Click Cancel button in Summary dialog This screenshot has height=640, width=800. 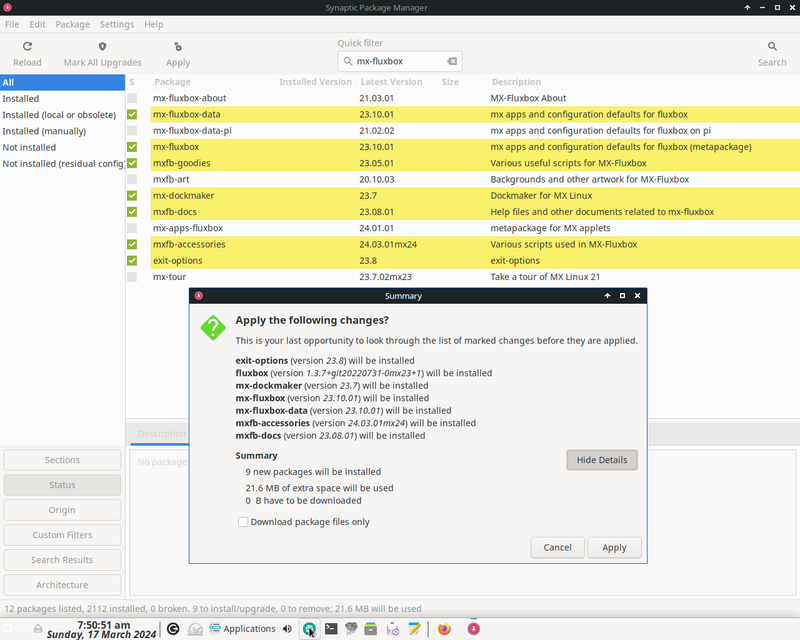tap(558, 548)
